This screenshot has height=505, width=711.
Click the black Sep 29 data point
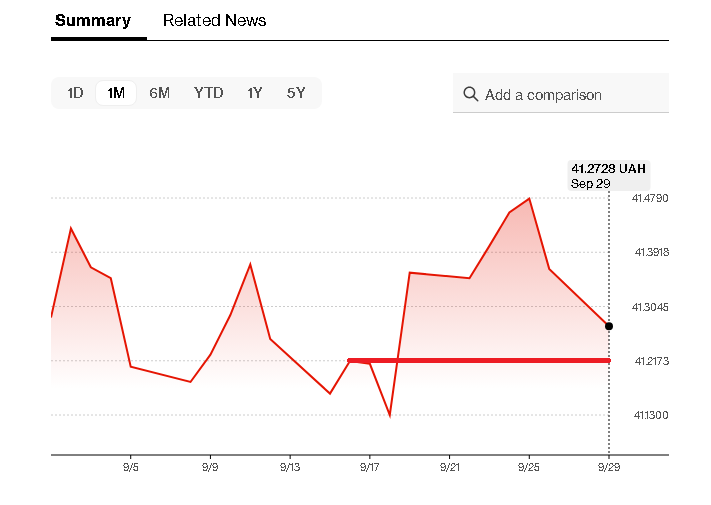coord(609,326)
